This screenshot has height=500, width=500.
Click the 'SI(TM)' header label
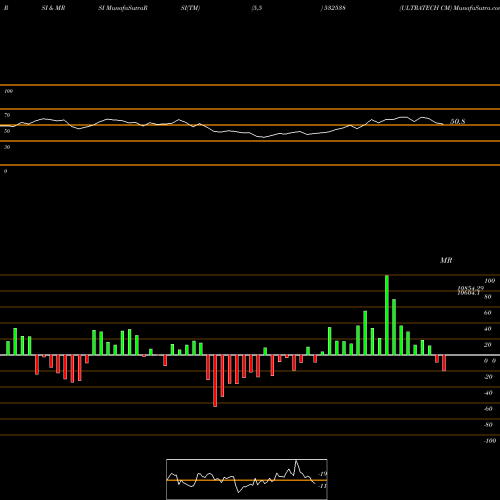point(190,8)
